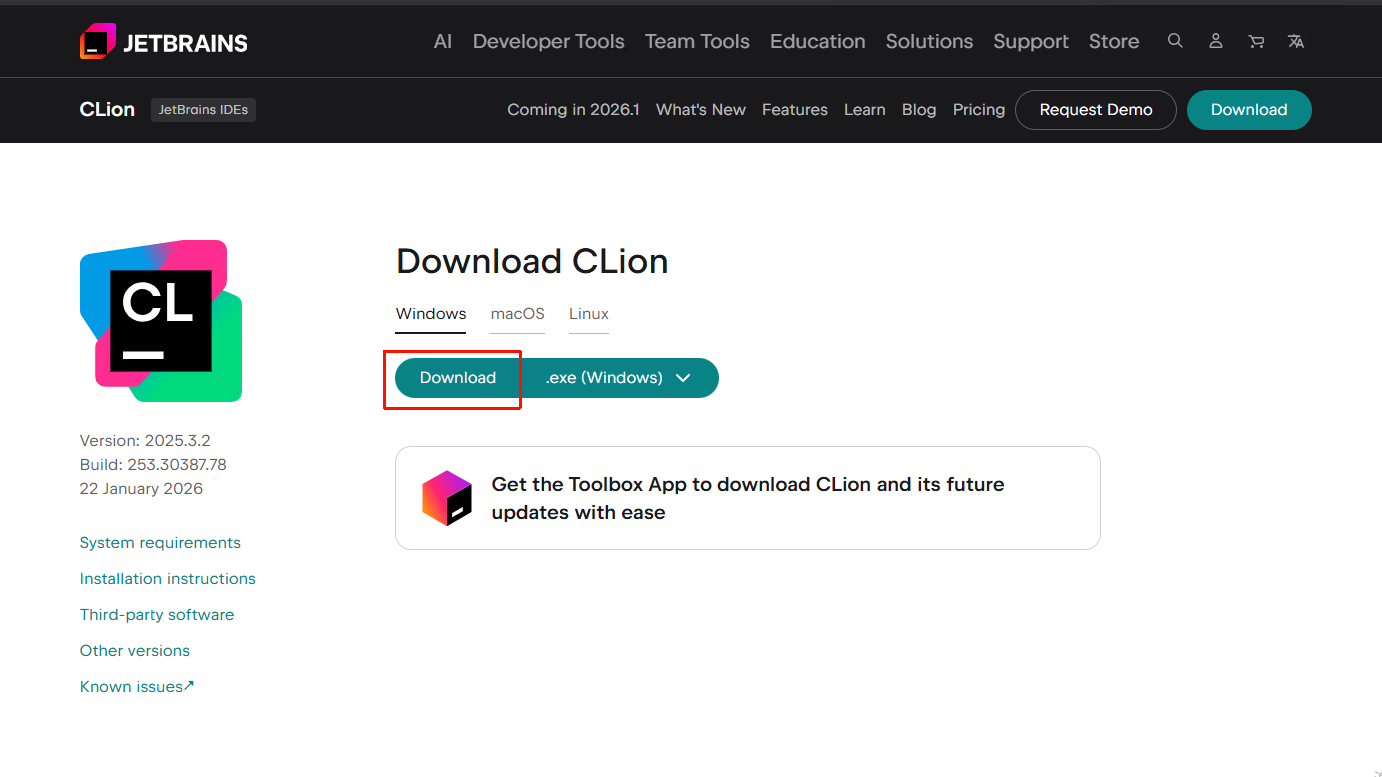1382x777 pixels.
Task: Open the Known issues external link
Action: (137, 687)
